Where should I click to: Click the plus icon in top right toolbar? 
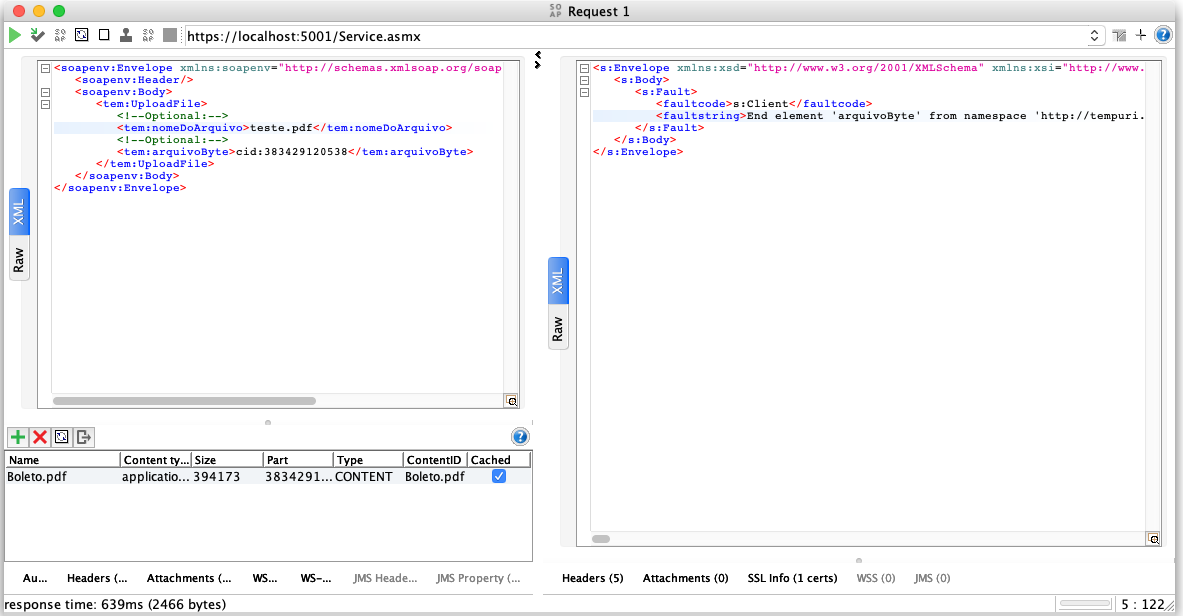tap(1141, 35)
